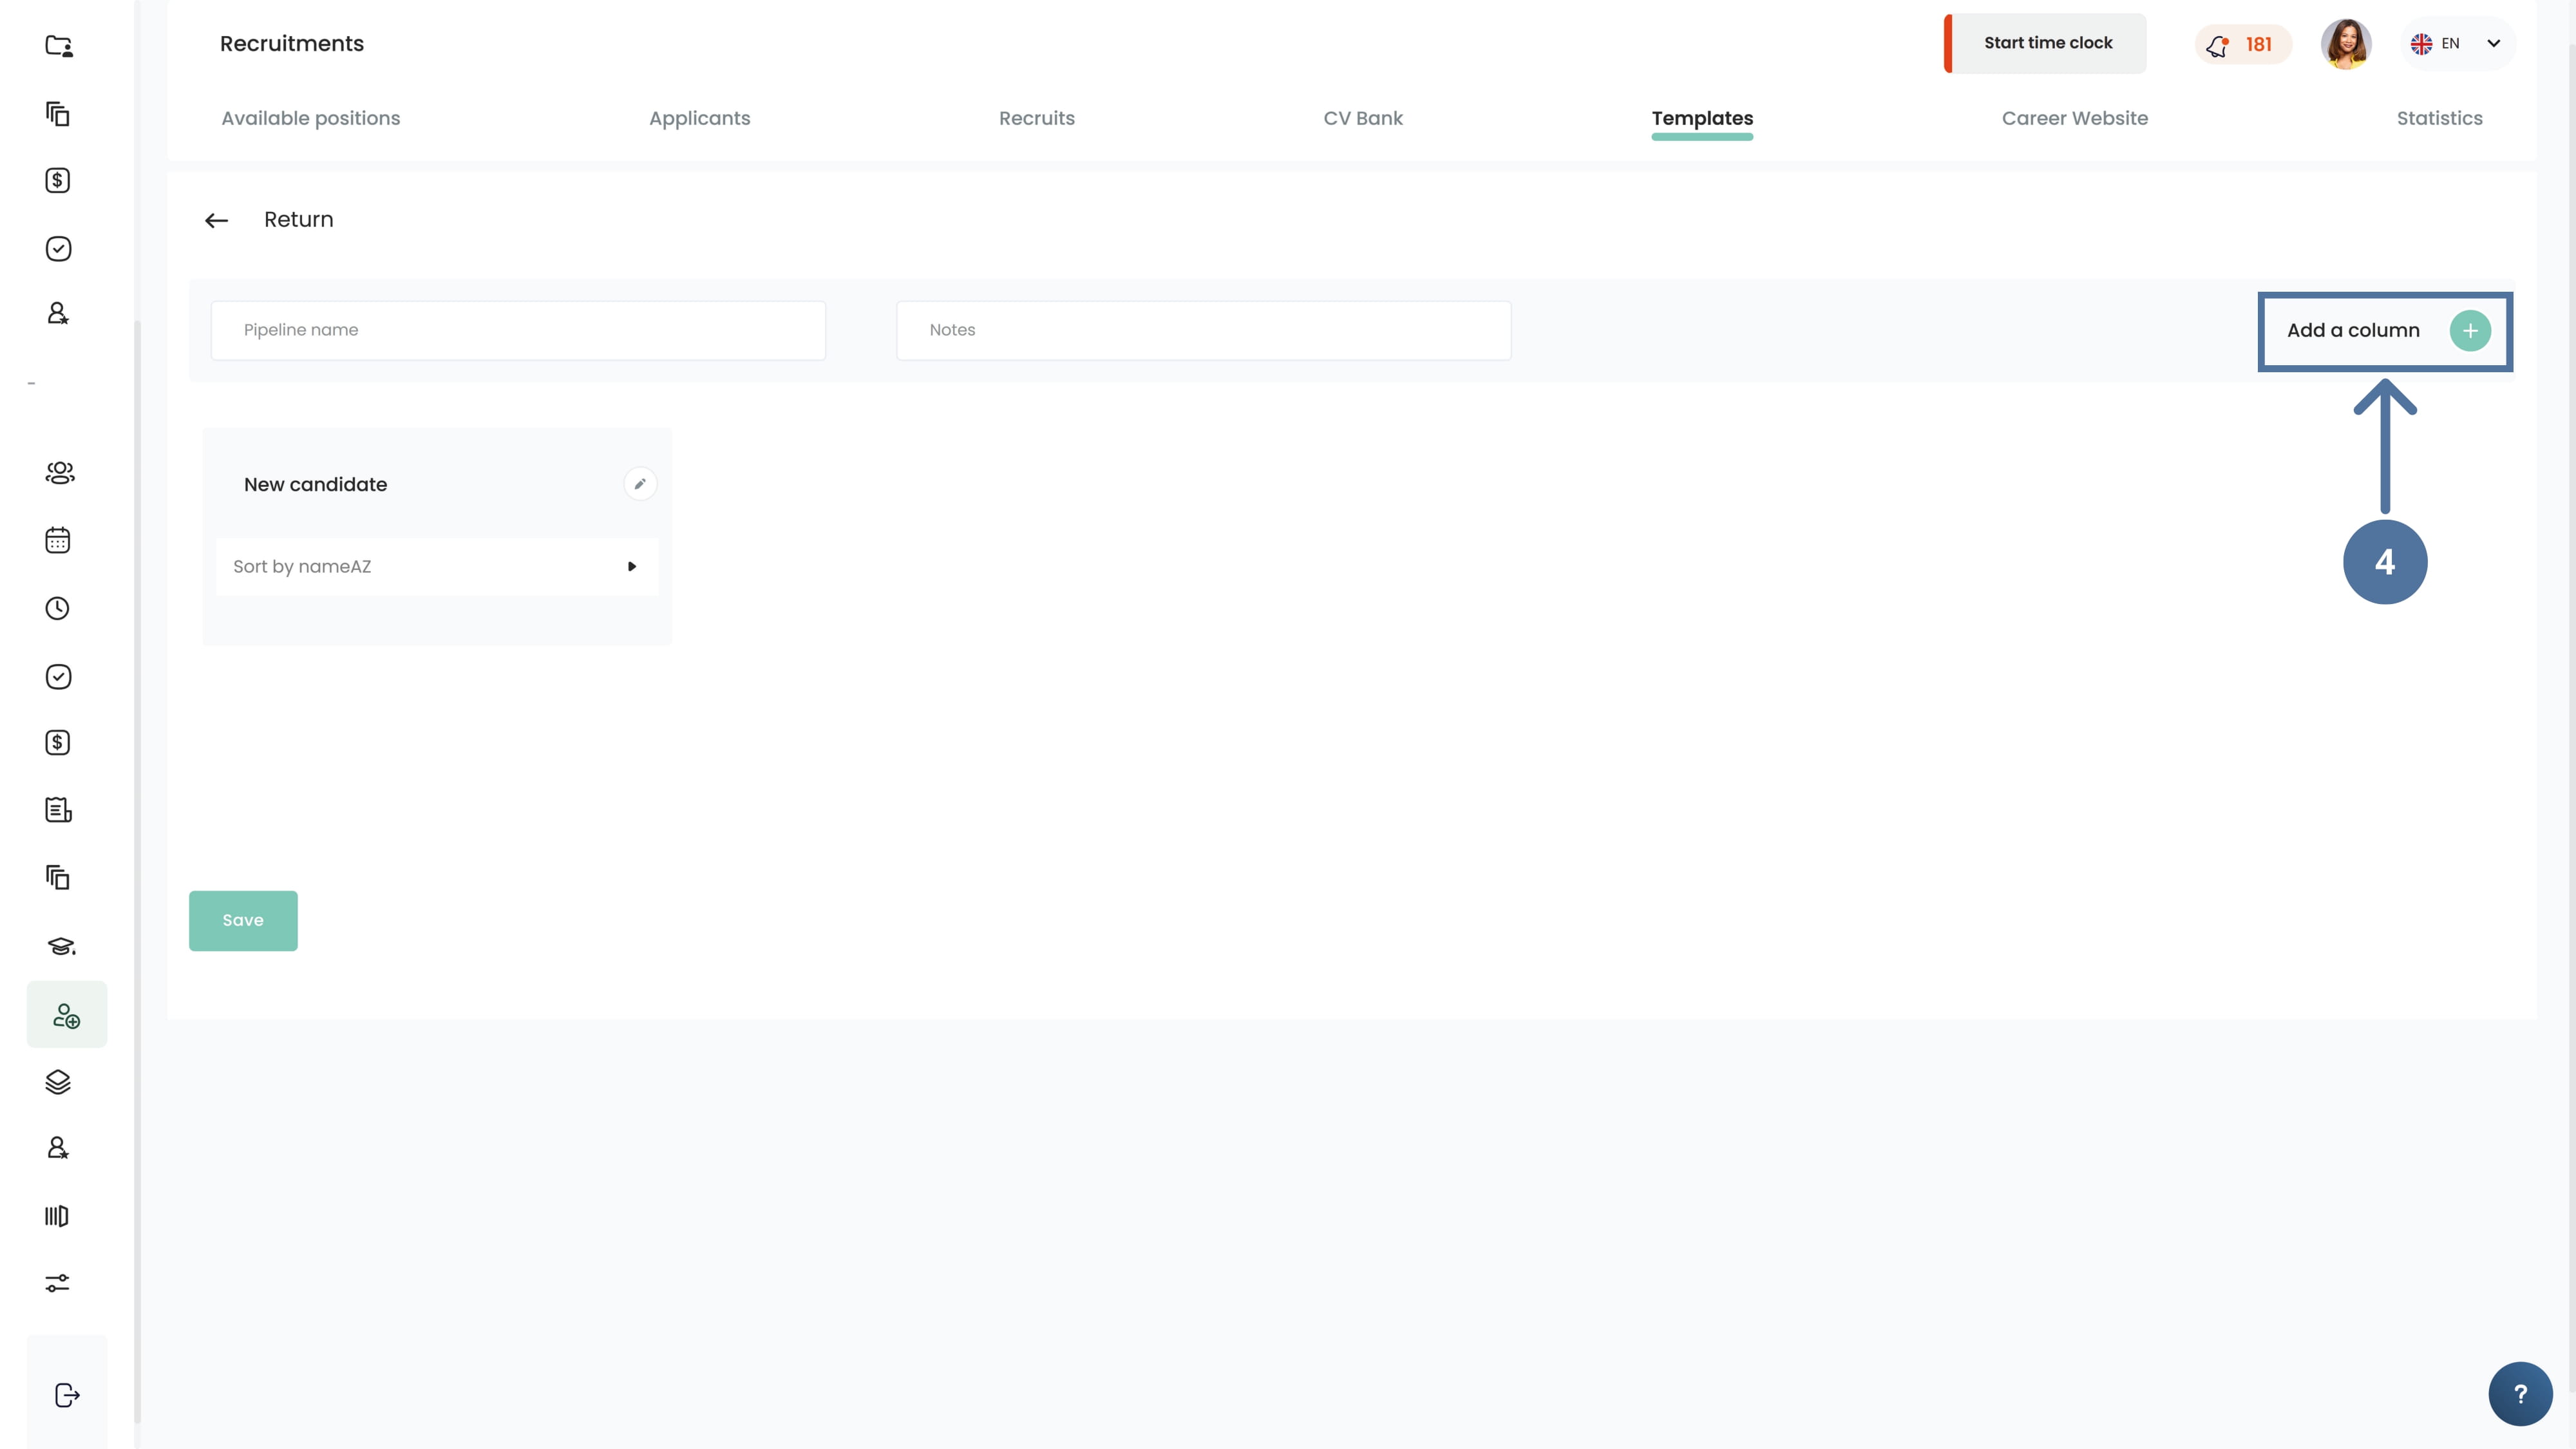Open the calendar icon in sidebar
This screenshot has height=1449, width=2576.
click(x=58, y=540)
